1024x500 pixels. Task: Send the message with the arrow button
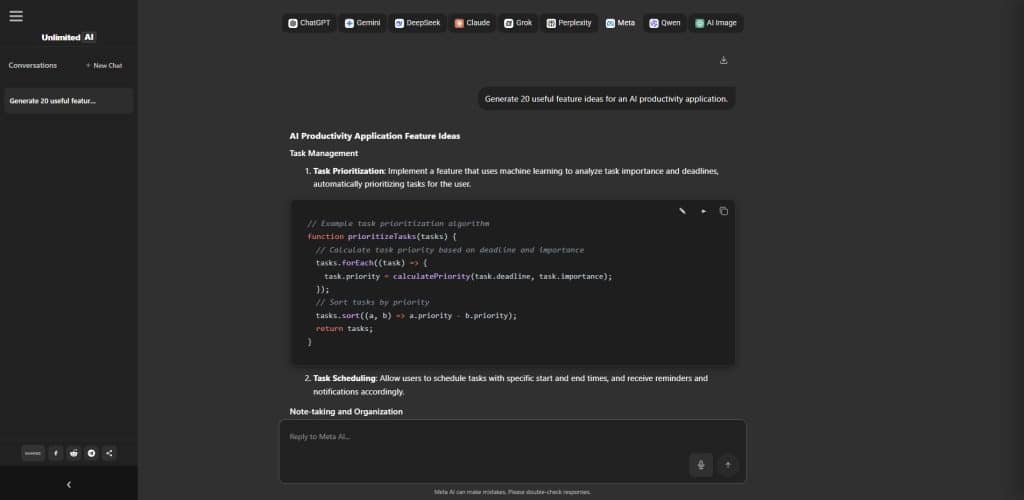point(728,465)
